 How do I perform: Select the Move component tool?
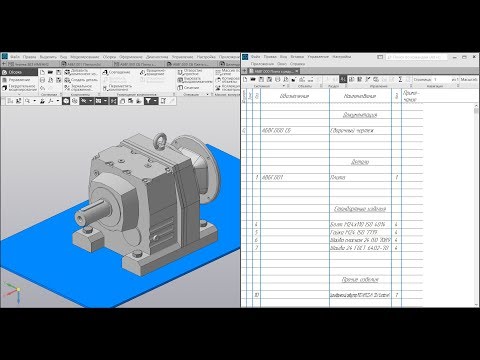(x=117, y=88)
